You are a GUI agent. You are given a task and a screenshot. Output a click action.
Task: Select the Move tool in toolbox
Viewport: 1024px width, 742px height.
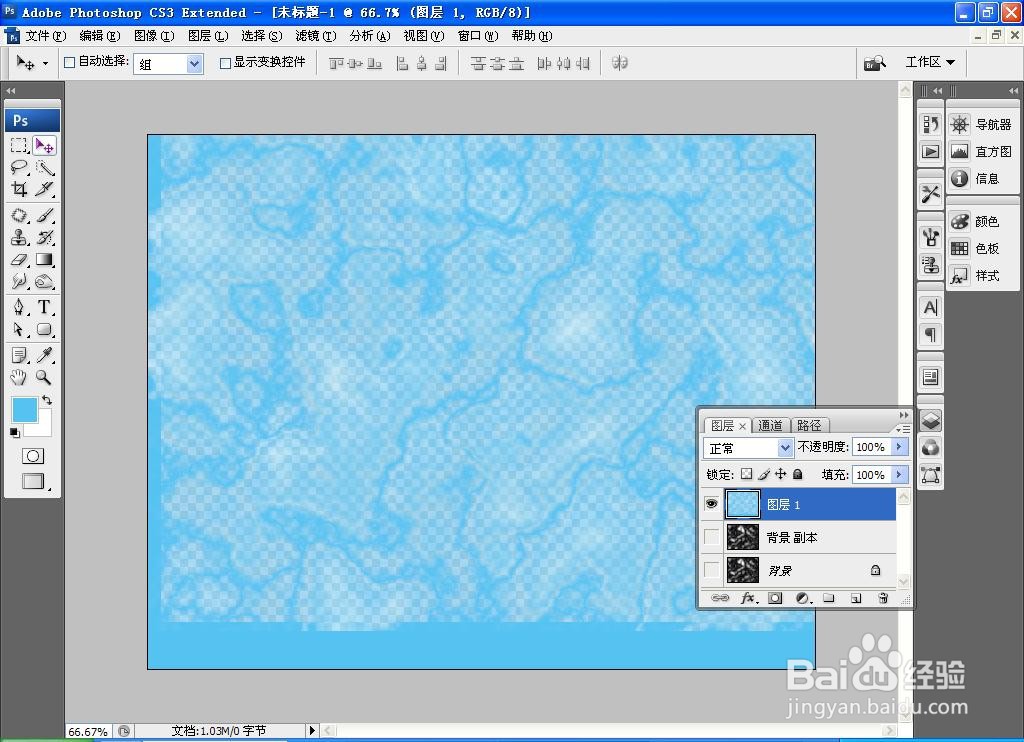point(44,145)
